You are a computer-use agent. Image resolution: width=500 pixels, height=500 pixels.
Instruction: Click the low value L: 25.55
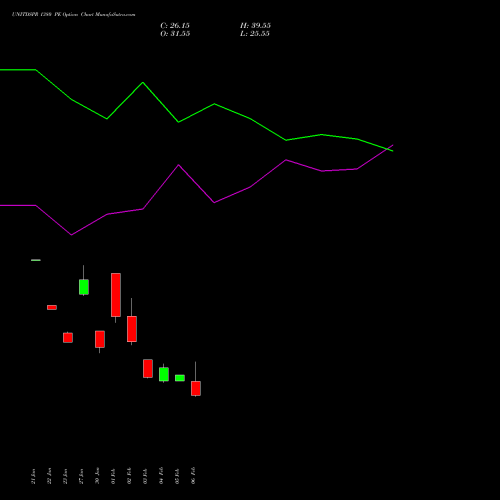point(255,34)
